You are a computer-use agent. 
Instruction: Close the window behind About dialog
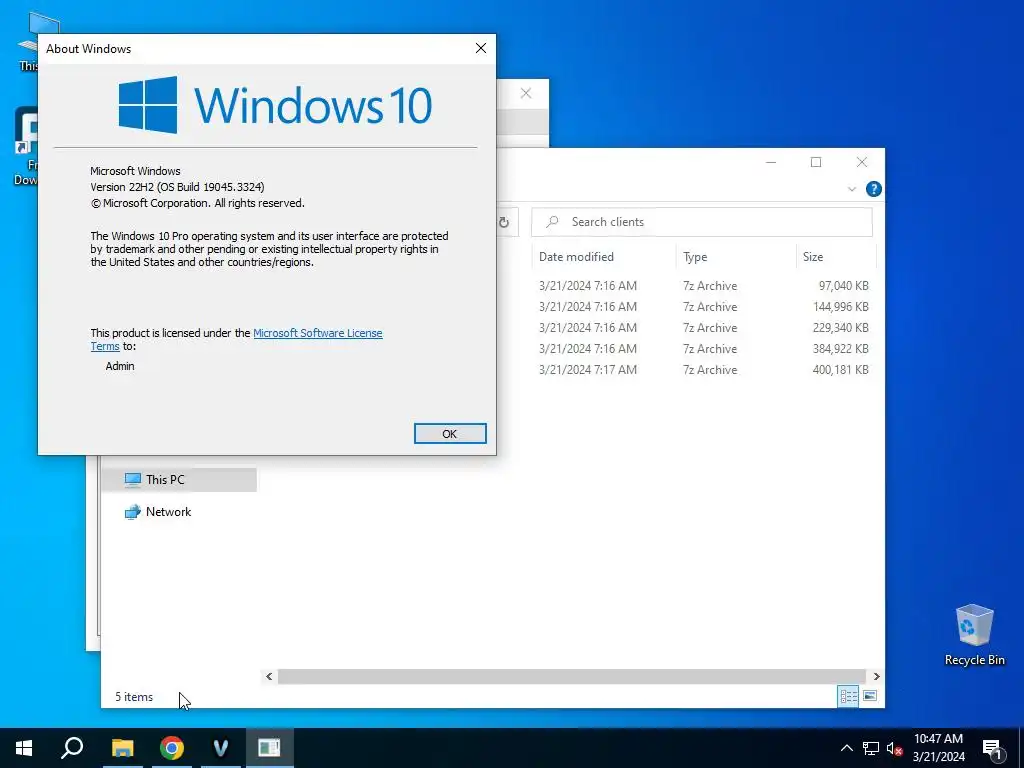pyautogui.click(x=526, y=93)
